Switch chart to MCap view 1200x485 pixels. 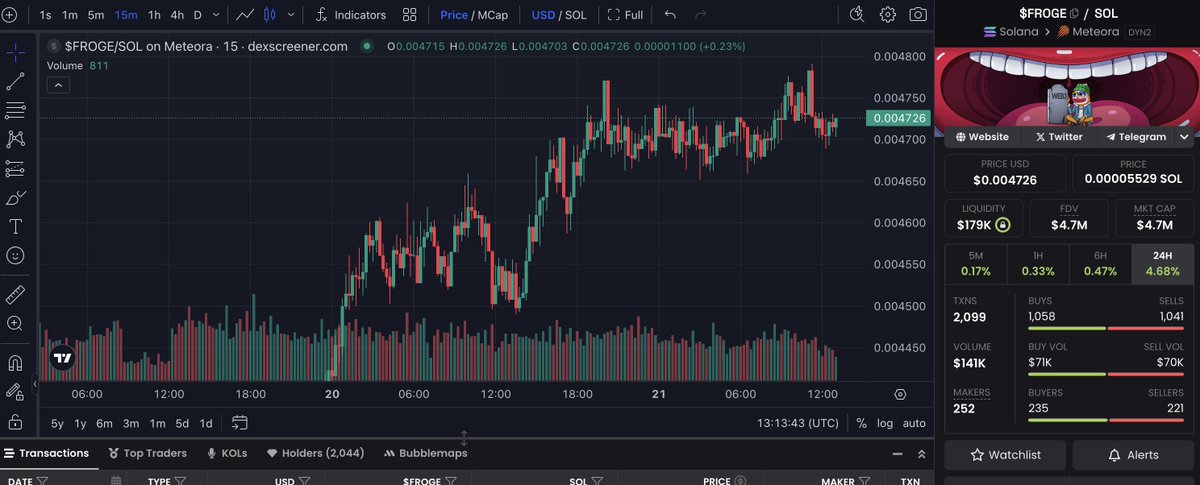pyautogui.click(x=493, y=15)
